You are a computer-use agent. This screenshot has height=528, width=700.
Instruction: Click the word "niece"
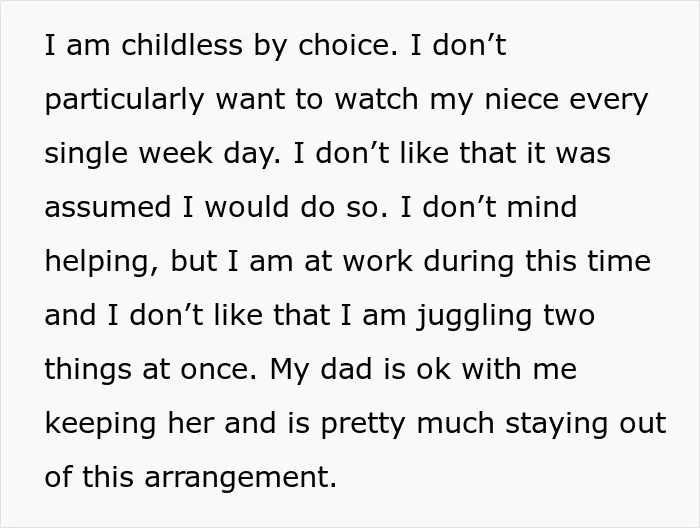point(521,99)
